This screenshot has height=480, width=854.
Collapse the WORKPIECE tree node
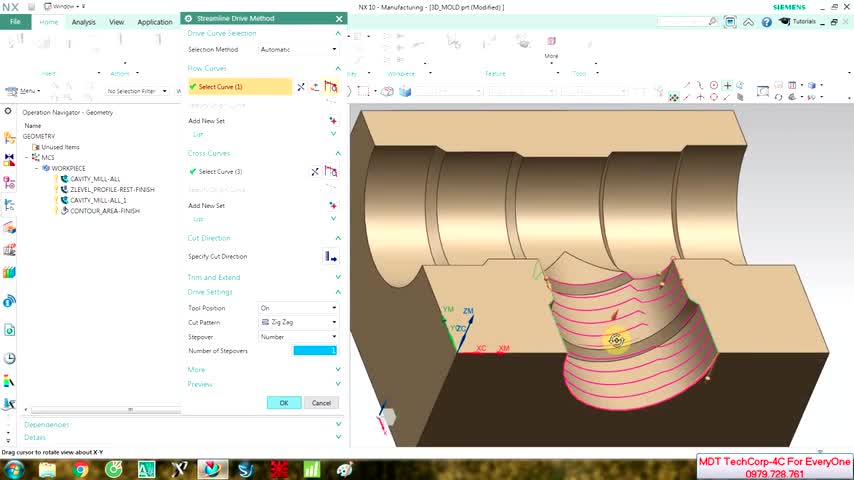[36, 168]
